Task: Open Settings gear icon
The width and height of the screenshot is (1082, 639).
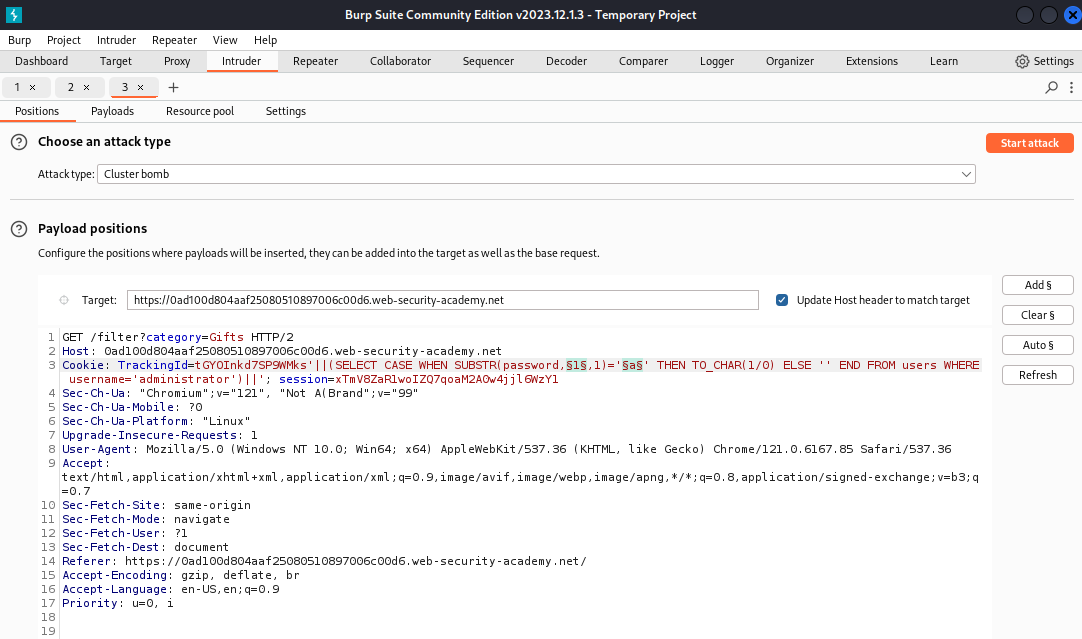Action: pyautogui.click(x=1022, y=61)
